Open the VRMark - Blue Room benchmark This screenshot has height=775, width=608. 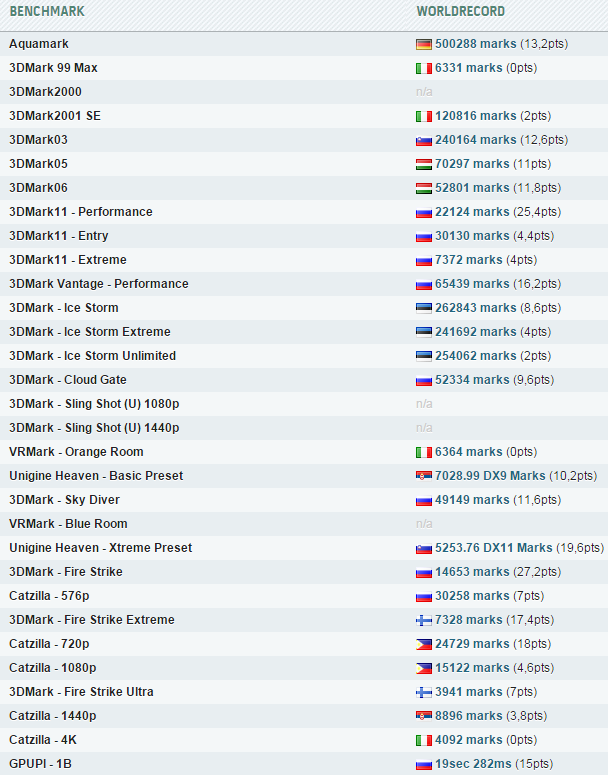[68, 524]
